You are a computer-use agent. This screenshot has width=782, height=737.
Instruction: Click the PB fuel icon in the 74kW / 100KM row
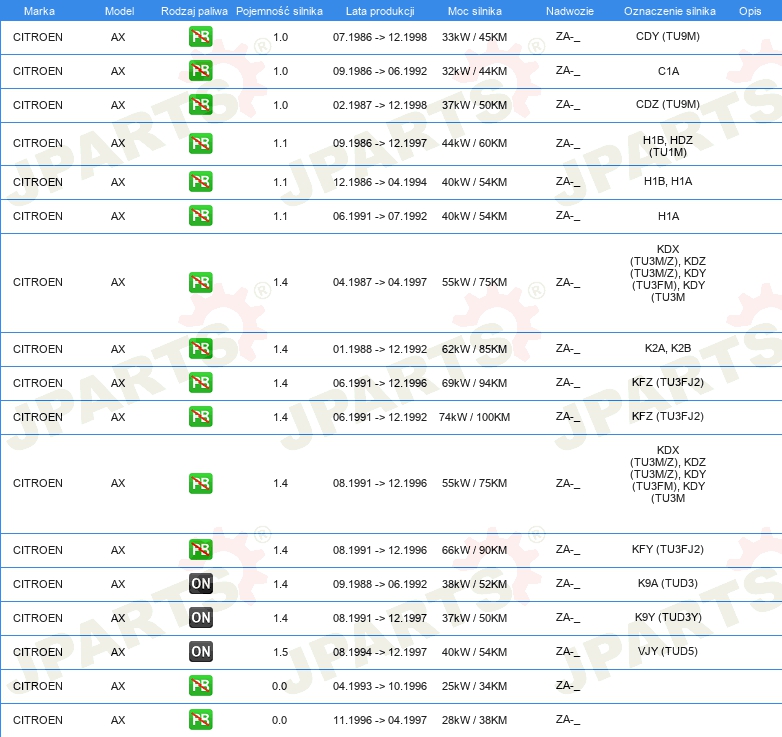pos(200,417)
